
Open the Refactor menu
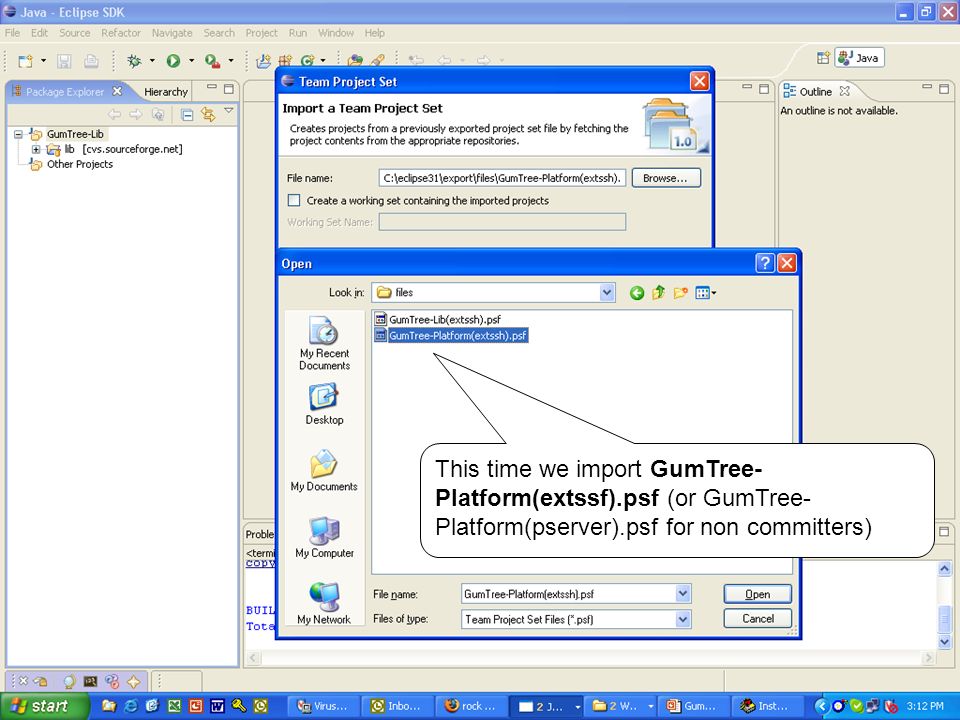click(x=121, y=33)
